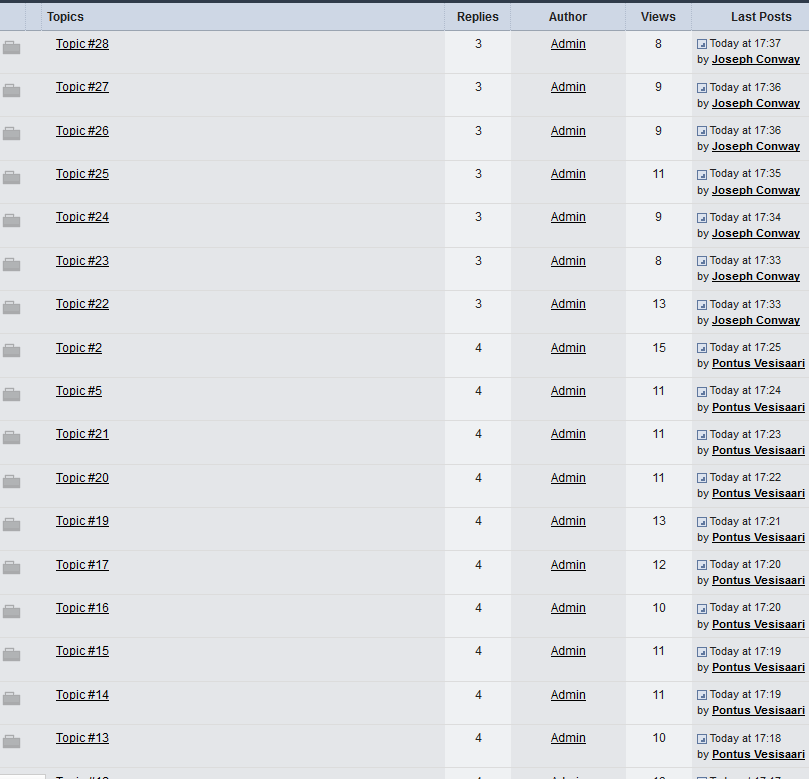Go to last post icon for Topic #21
The image size is (809, 779).
pos(702,435)
